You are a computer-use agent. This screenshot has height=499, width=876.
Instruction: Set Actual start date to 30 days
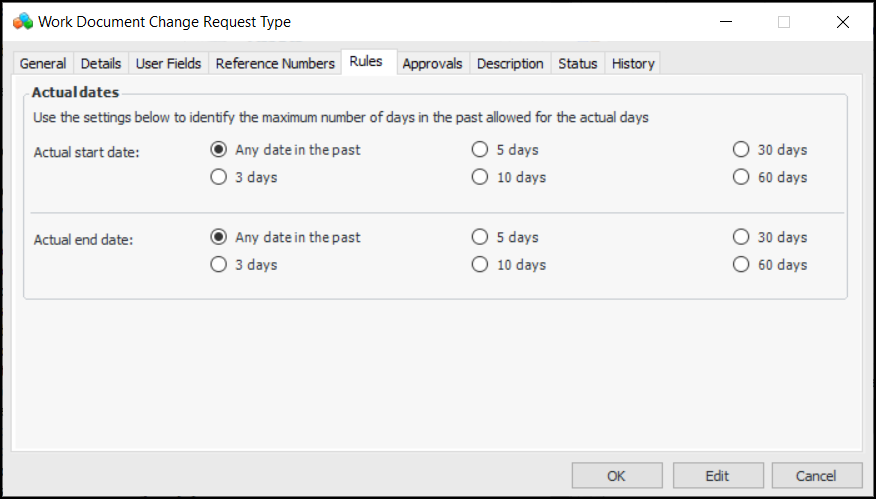tap(741, 150)
